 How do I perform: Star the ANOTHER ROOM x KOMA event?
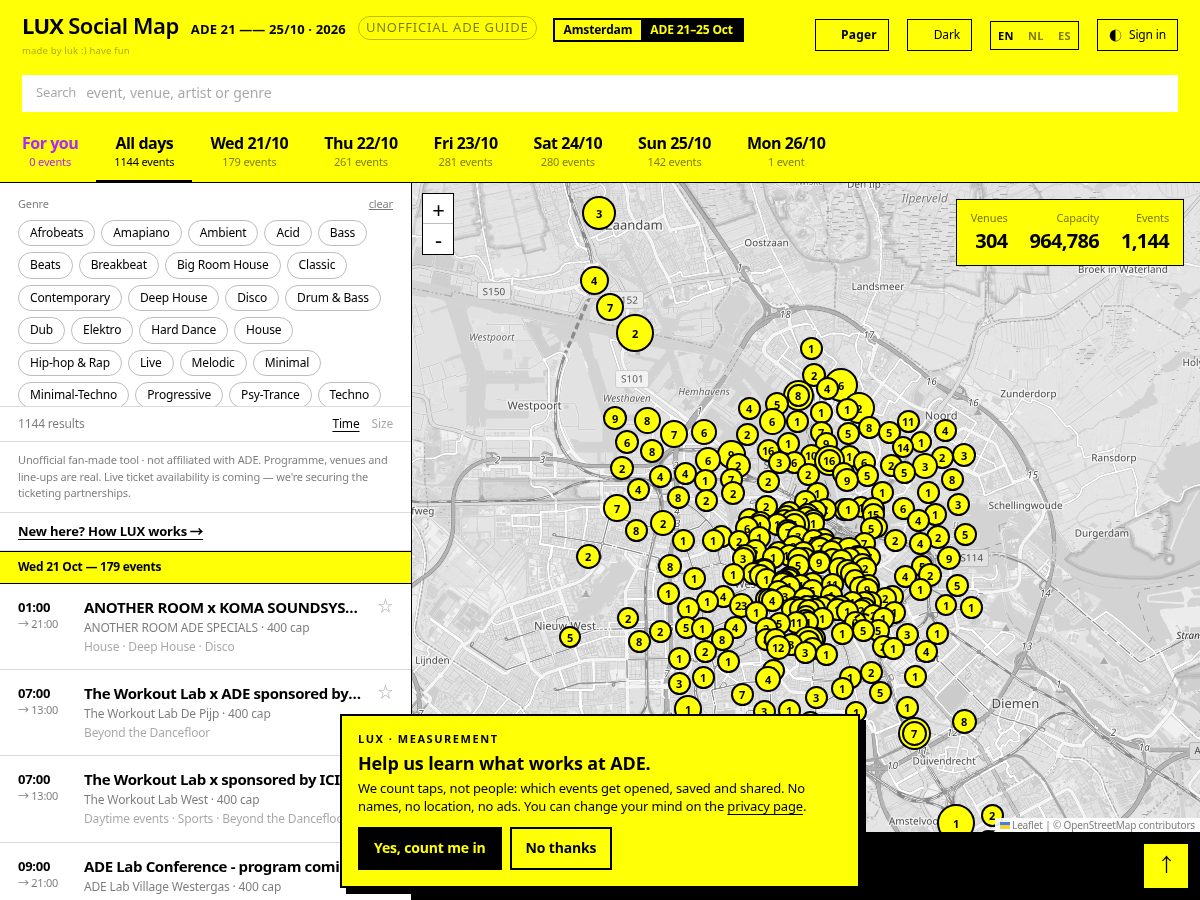pyautogui.click(x=385, y=606)
